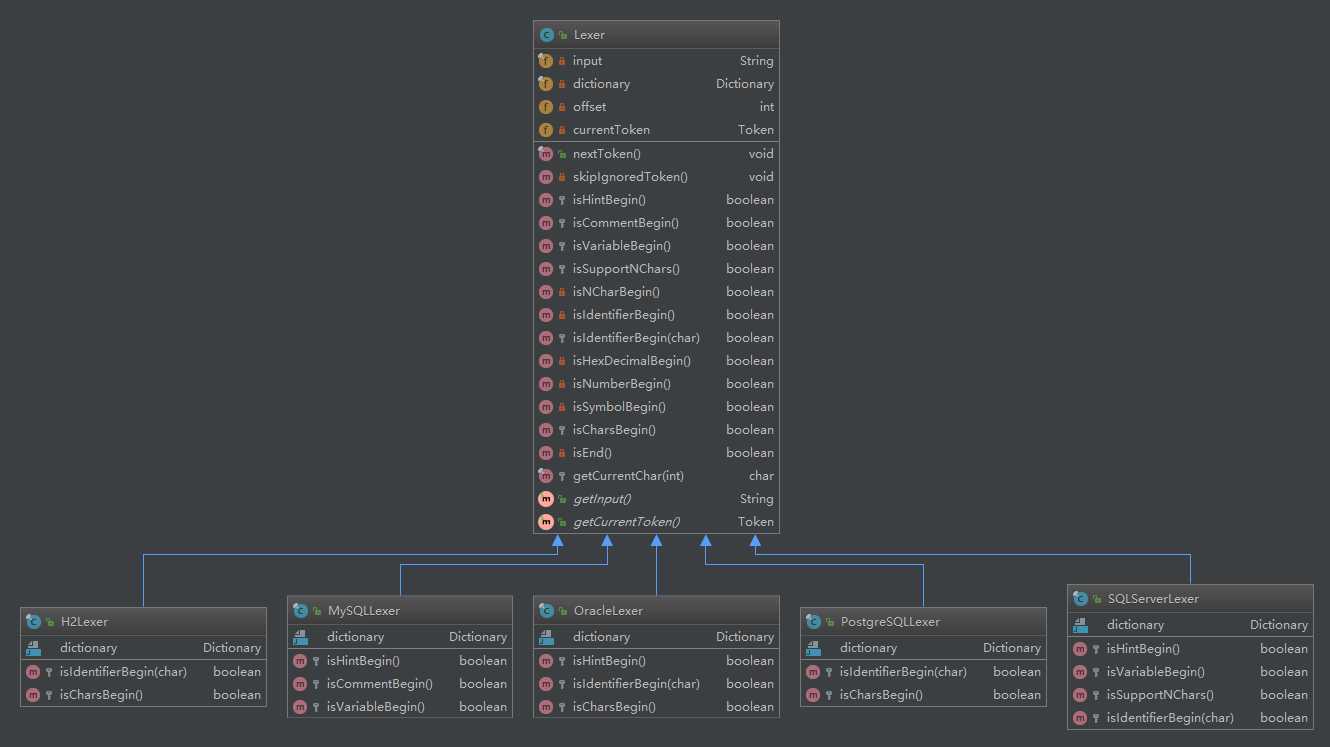1330x747 pixels.
Task: Select the PostgreSQLLexer class title
Action: (890, 621)
